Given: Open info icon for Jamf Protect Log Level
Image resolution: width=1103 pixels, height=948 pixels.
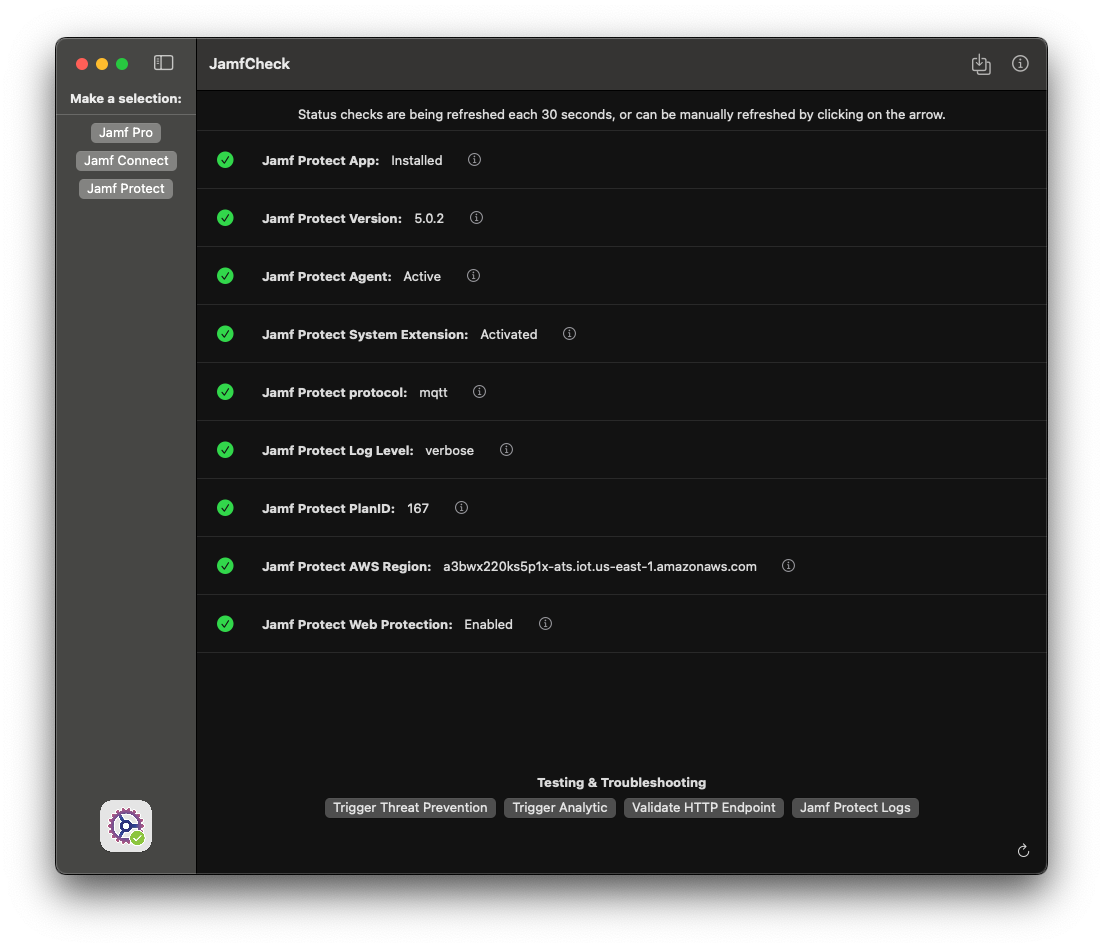Looking at the screenshot, I should [506, 449].
